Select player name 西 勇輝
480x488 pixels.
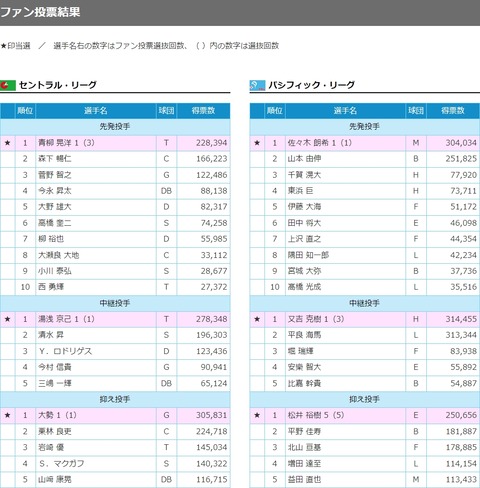coord(51,287)
